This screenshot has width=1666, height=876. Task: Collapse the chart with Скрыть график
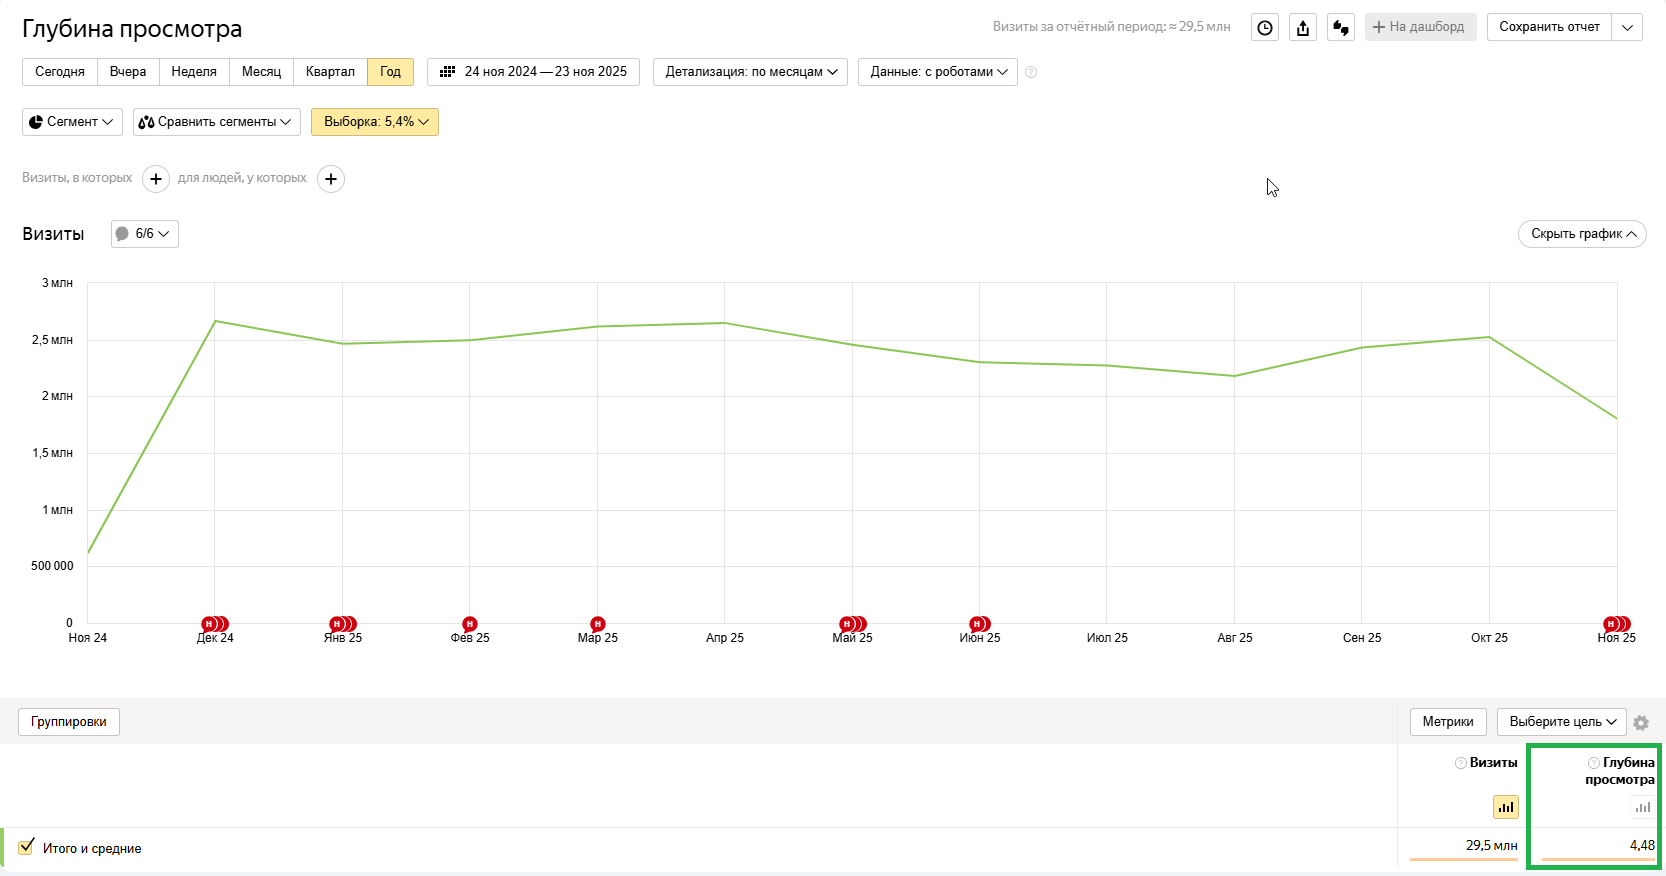[x=1582, y=234]
